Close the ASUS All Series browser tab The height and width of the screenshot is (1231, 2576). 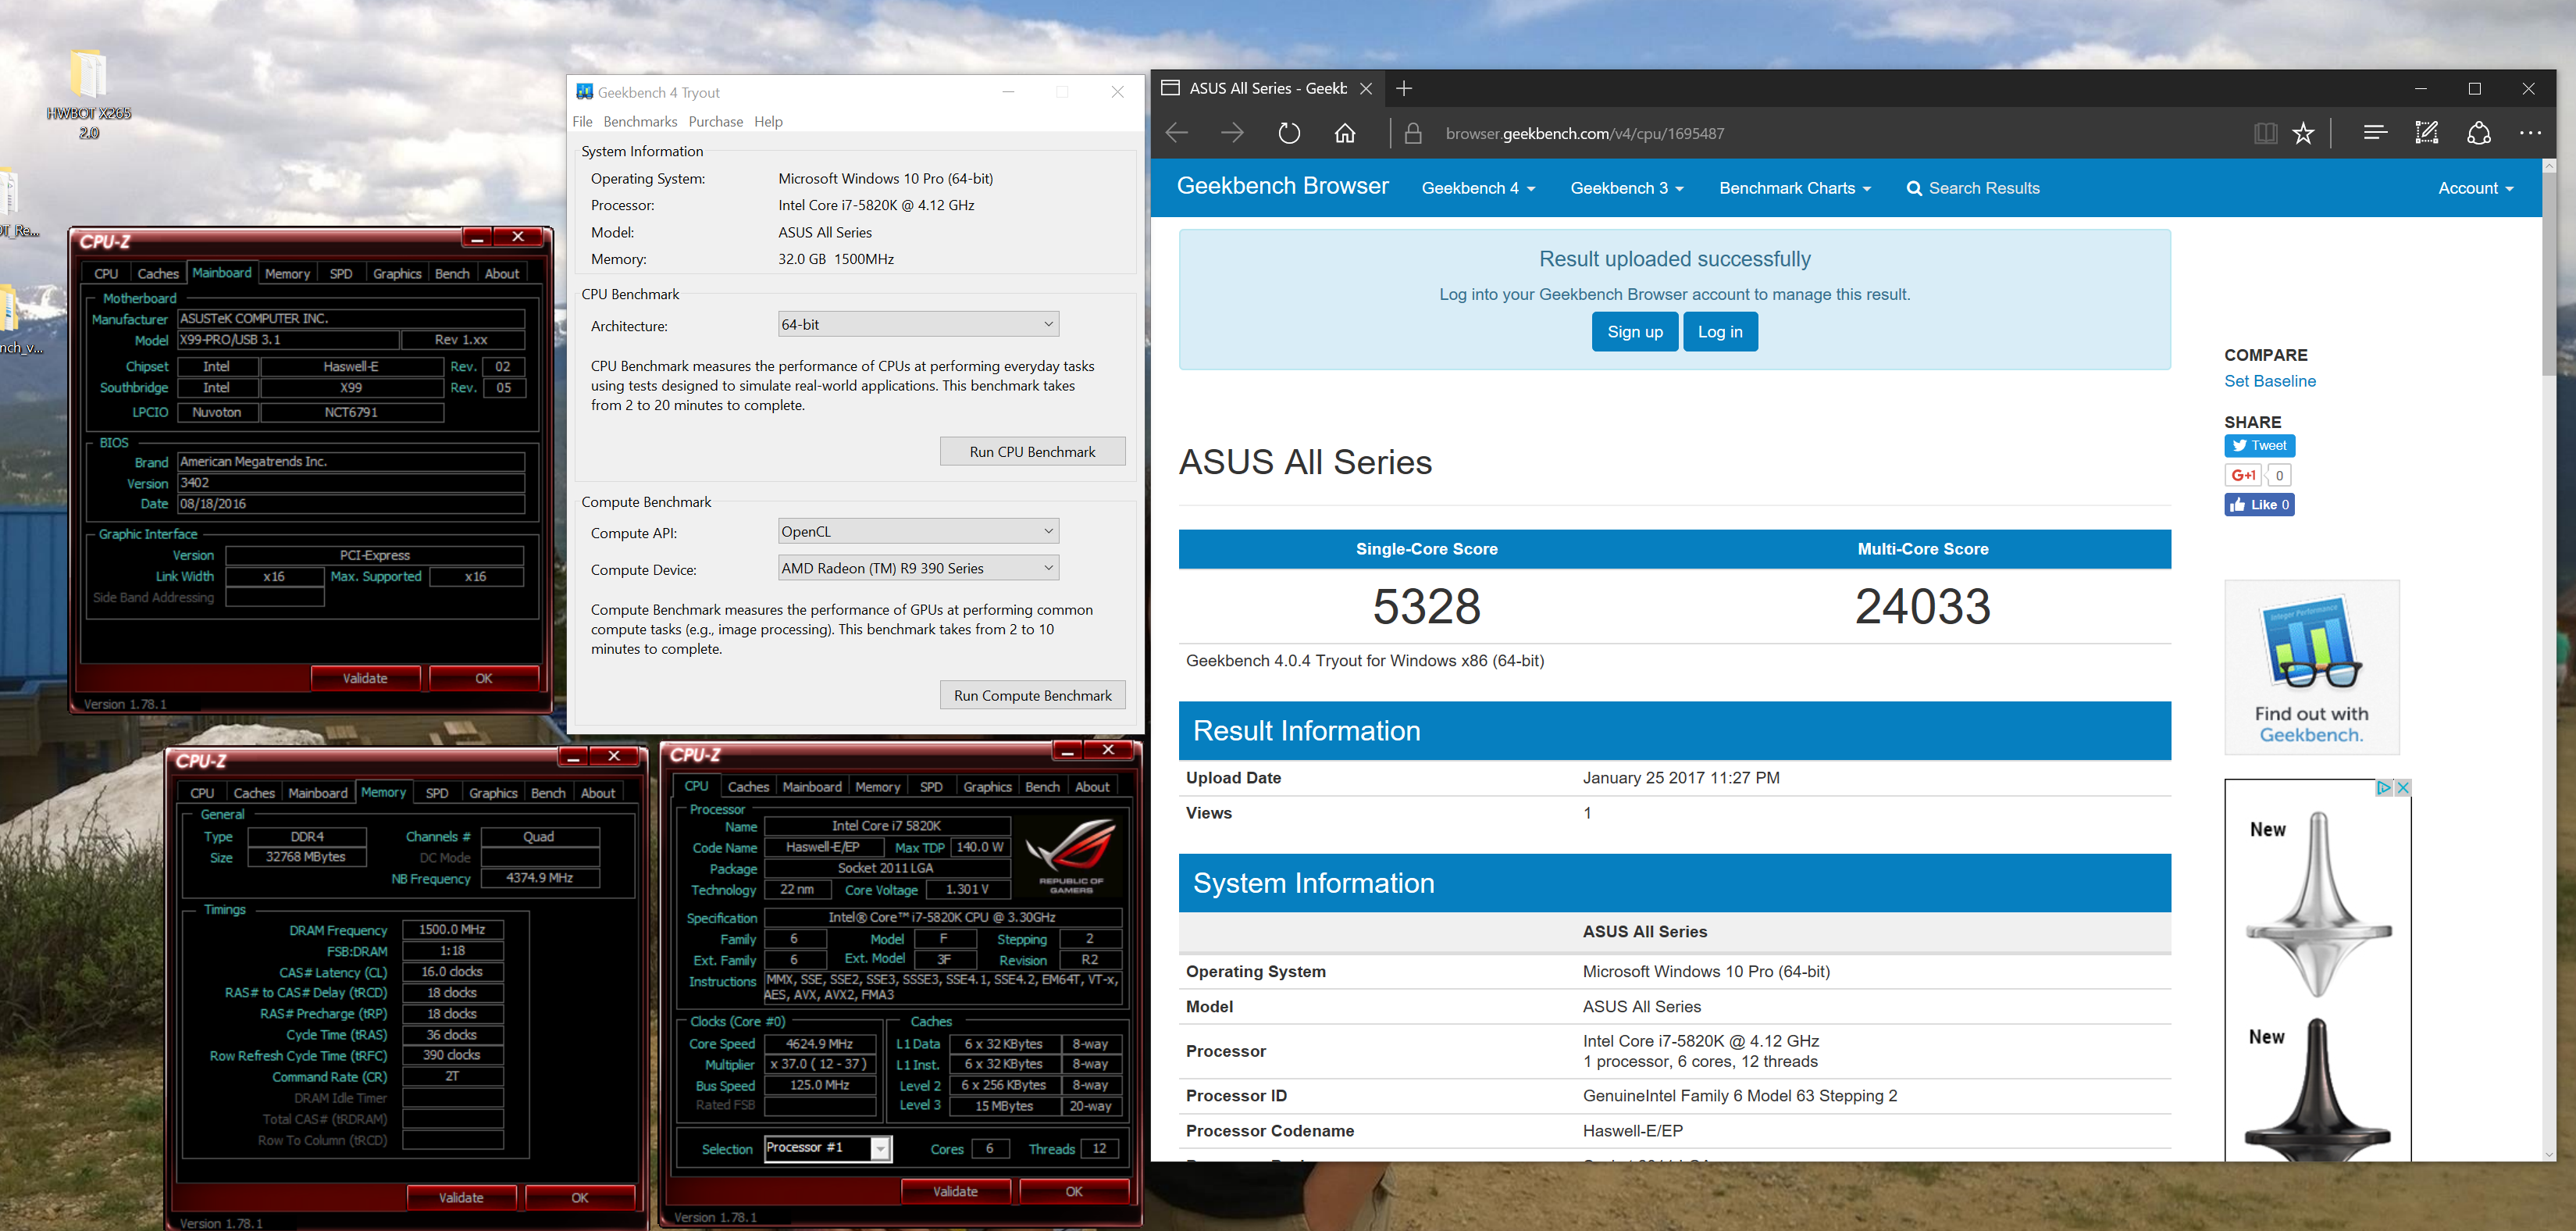click(1366, 88)
